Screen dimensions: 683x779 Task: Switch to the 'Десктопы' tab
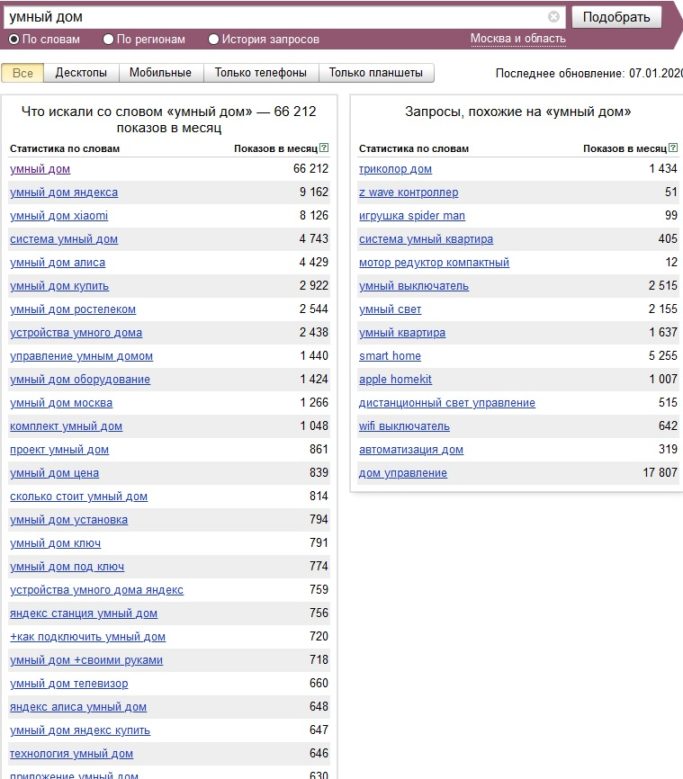pos(81,73)
